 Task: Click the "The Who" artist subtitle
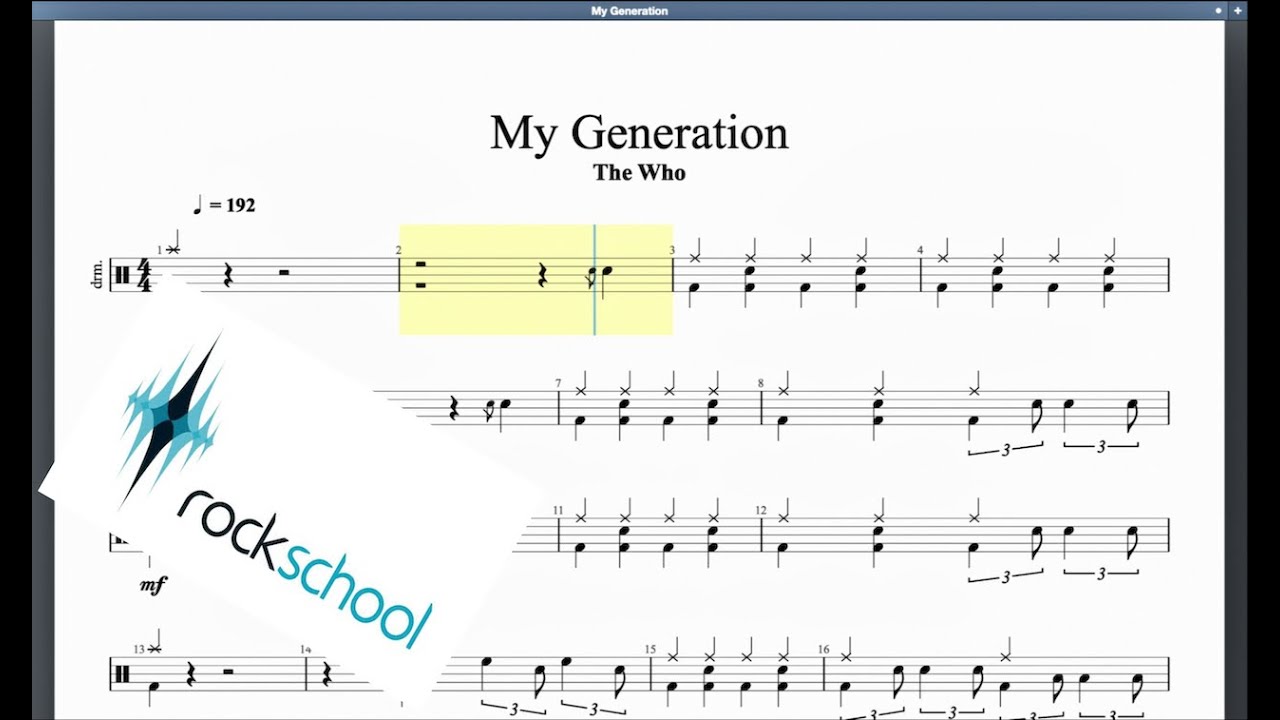pyautogui.click(x=639, y=172)
